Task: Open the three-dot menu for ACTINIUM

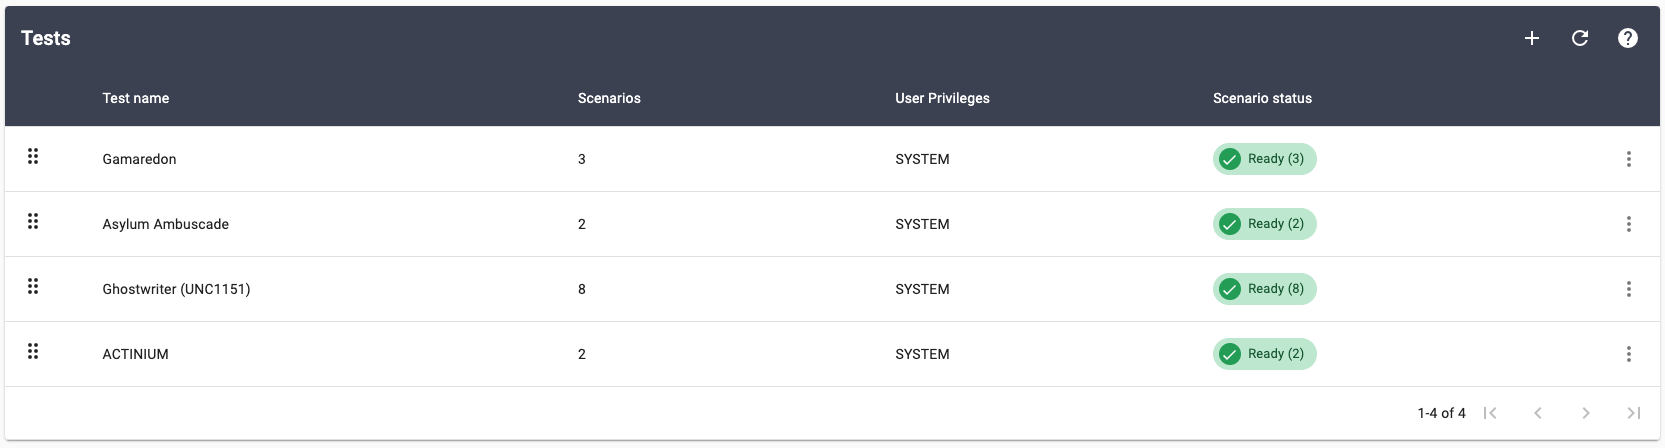Action: [x=1628, y=354]
